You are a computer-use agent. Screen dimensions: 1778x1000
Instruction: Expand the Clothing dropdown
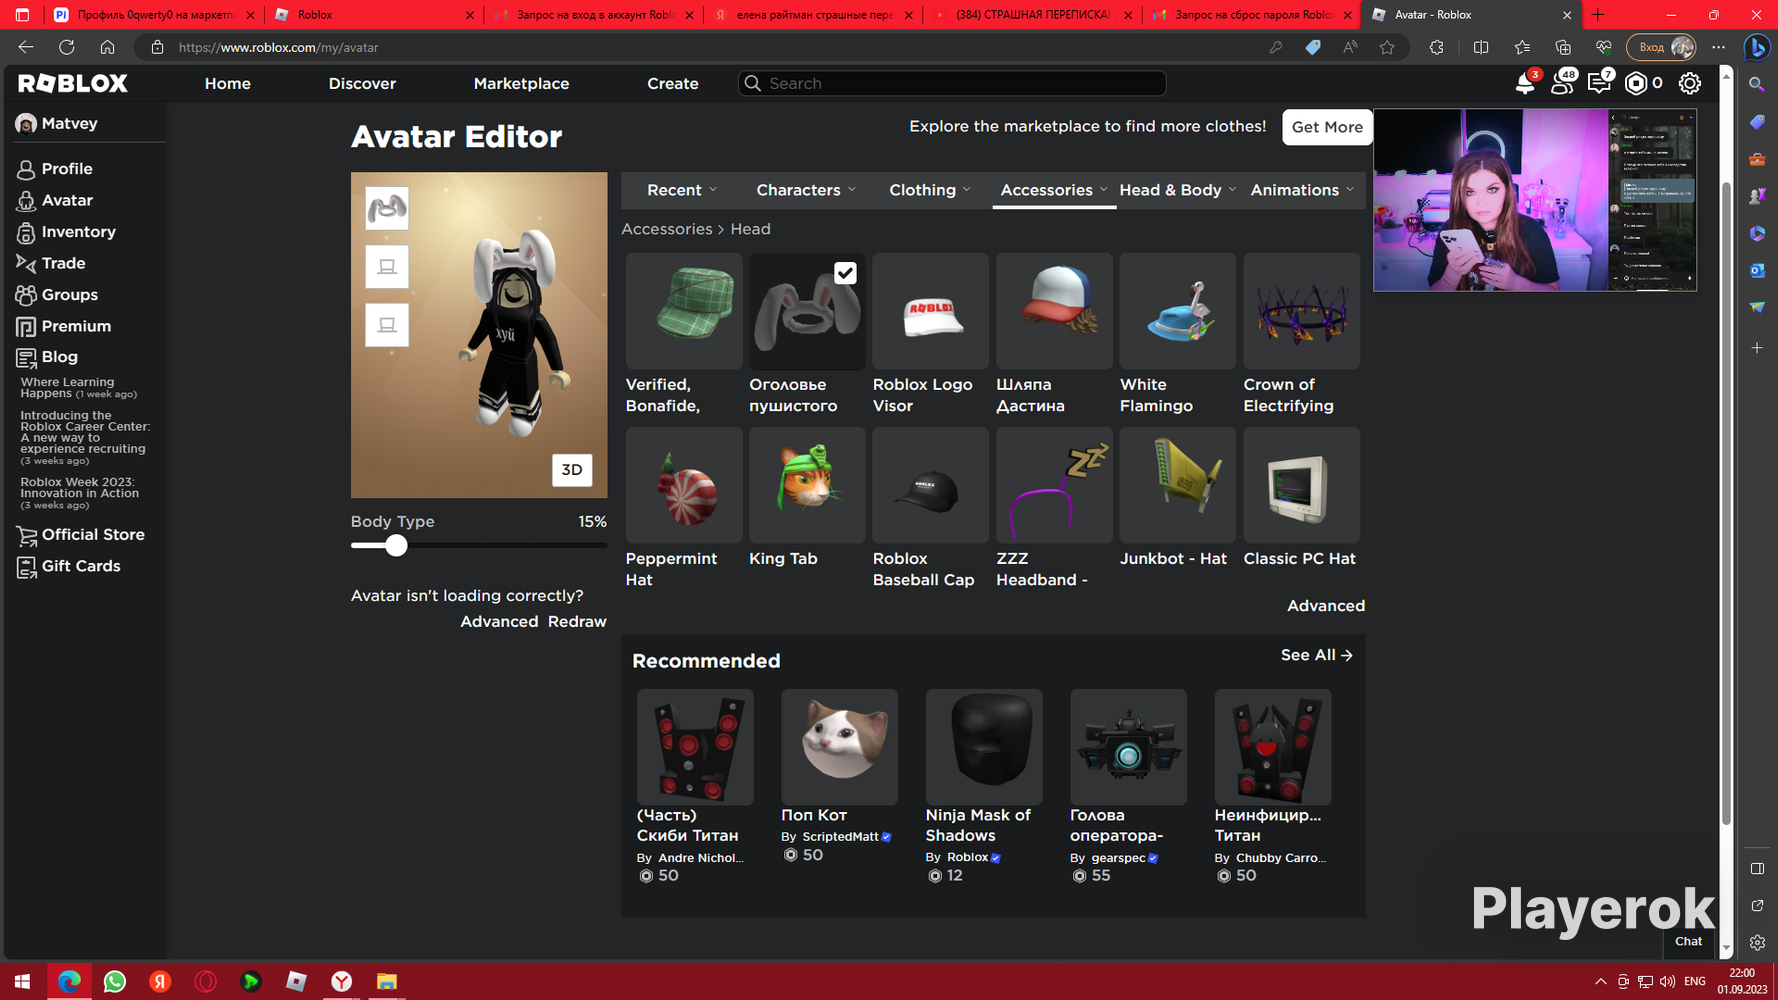pos(930,190)
